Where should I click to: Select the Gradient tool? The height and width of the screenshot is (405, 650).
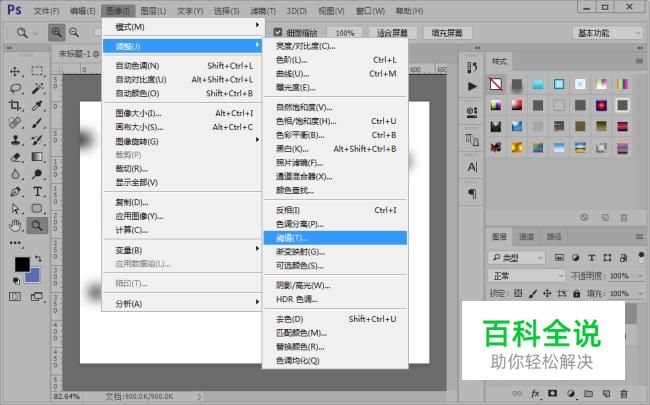click(x=37, y=157)
